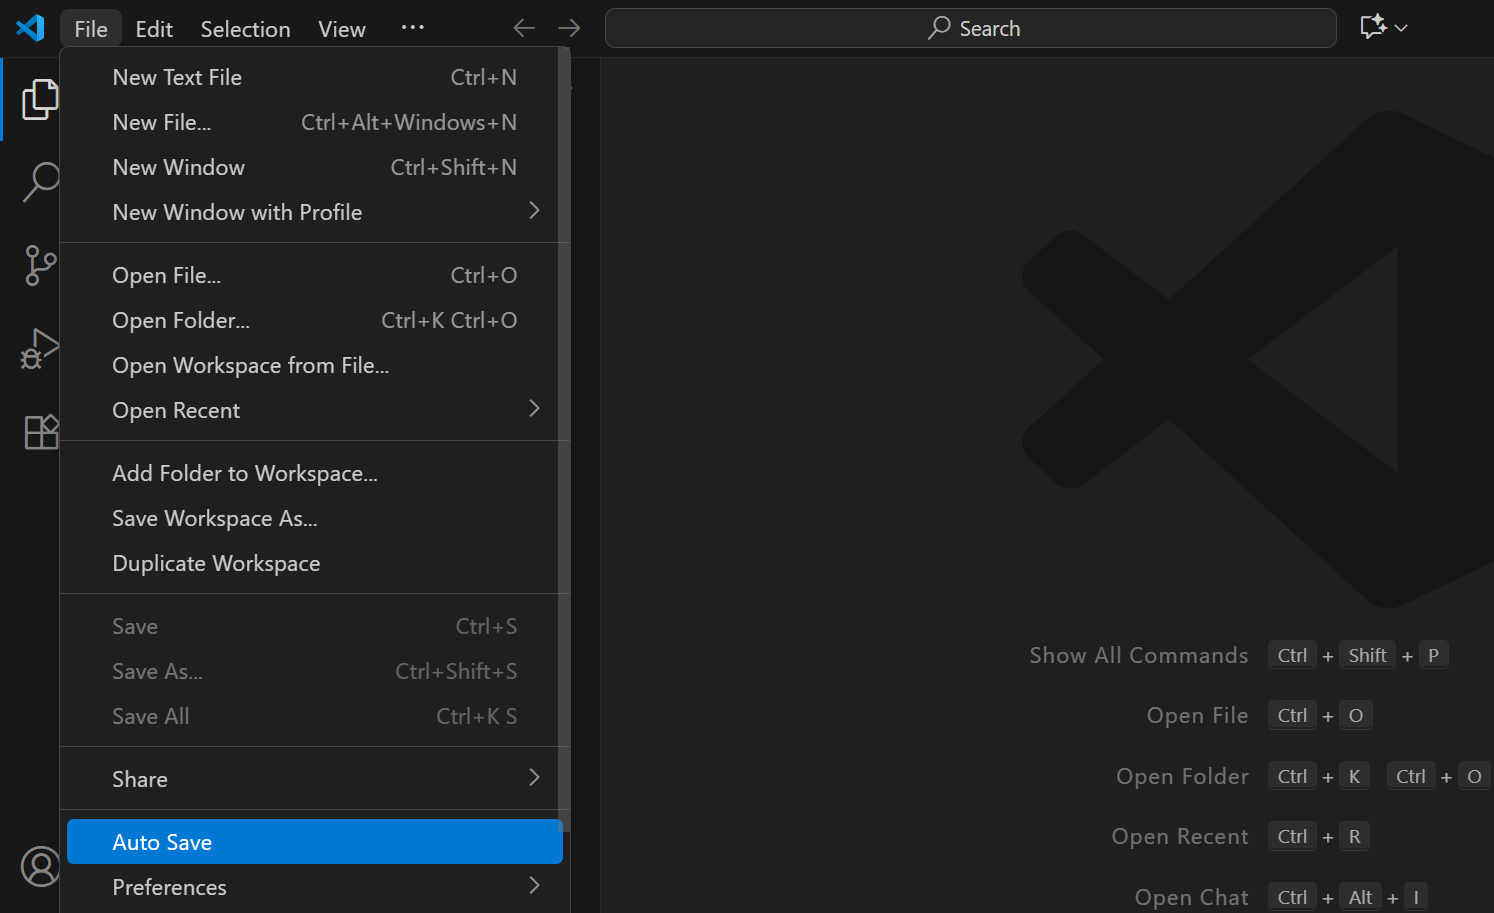Click the Go Back arrow

coord(523,27)
